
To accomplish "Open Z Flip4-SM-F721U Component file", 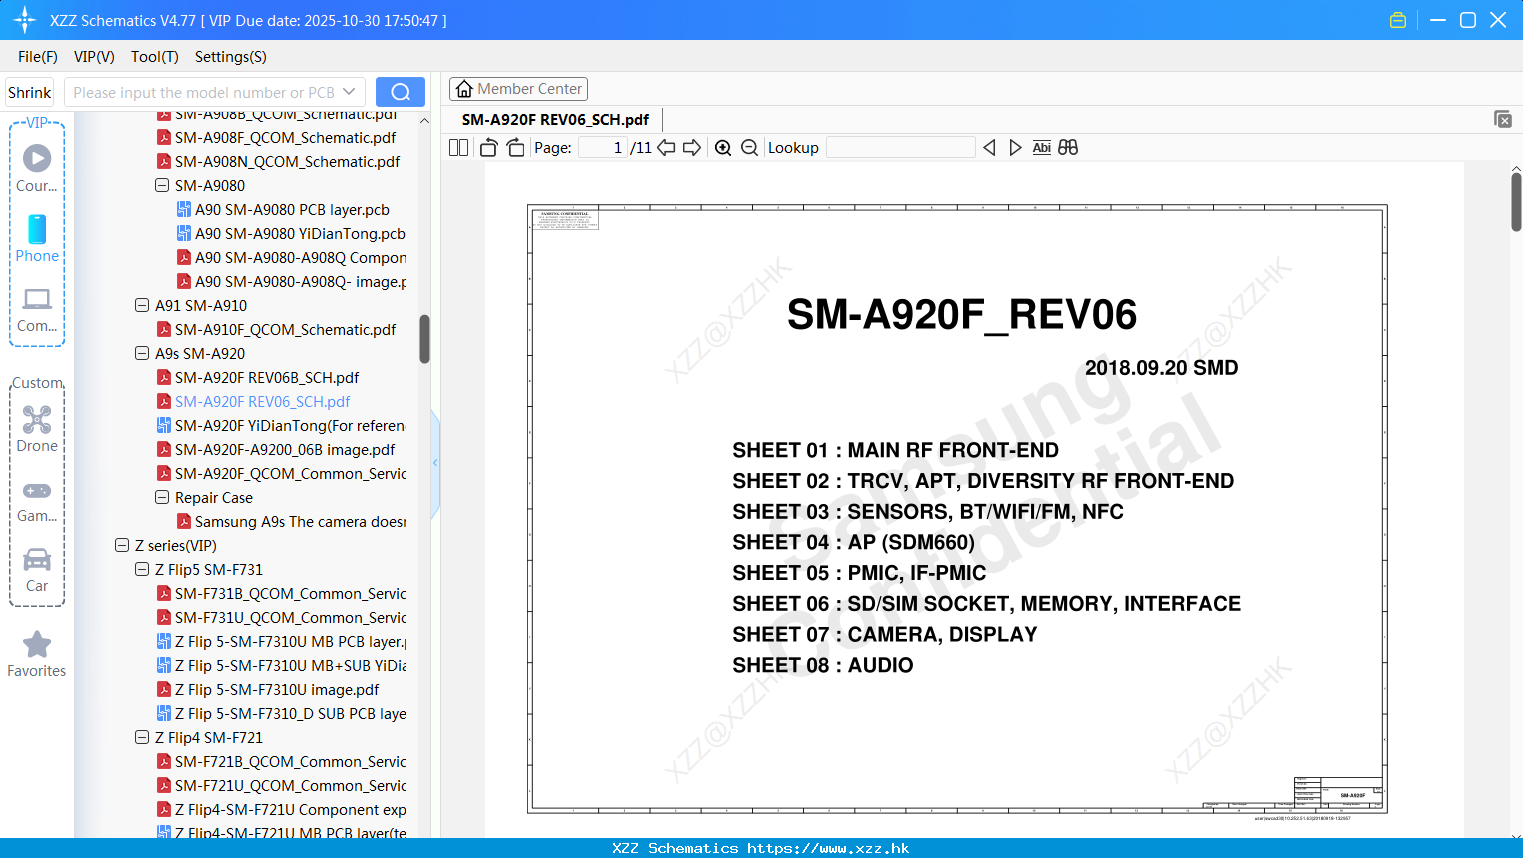I will (290, 809).
